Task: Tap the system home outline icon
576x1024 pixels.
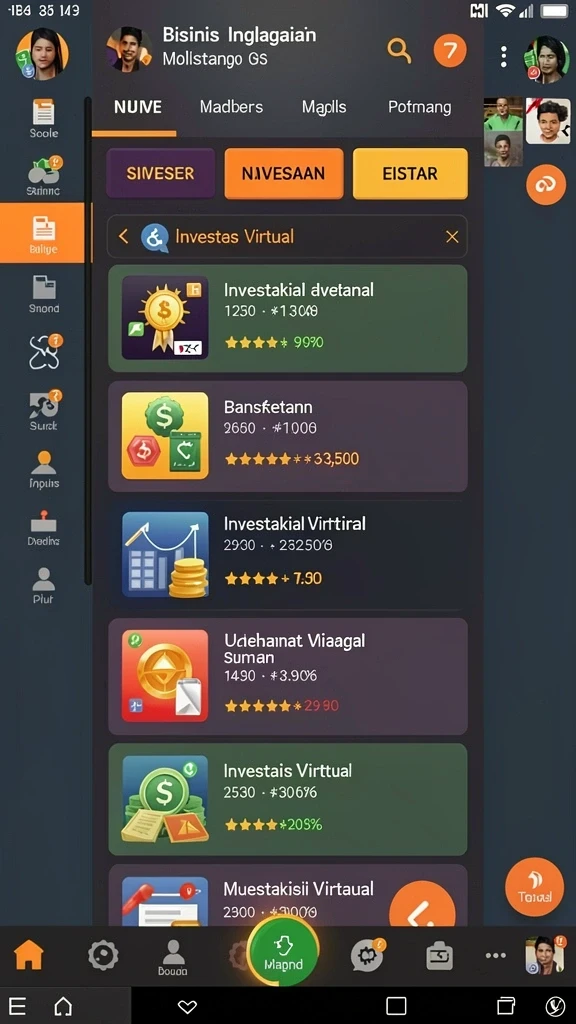Action: (63, 1006)
